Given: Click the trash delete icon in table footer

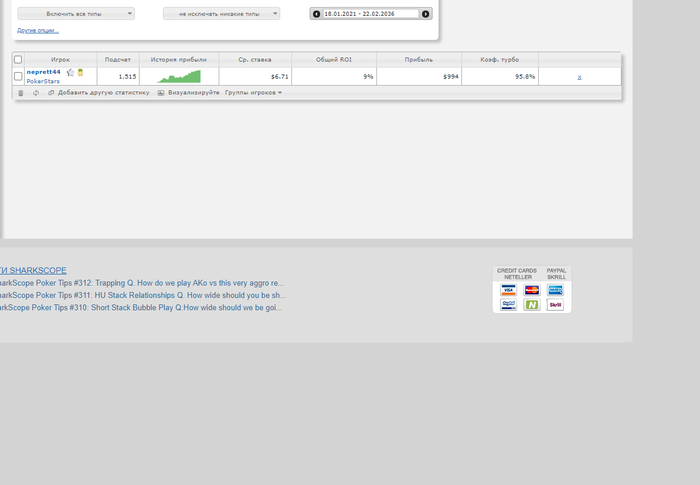Looking at the screenshot, I should (x=21, y=93).
